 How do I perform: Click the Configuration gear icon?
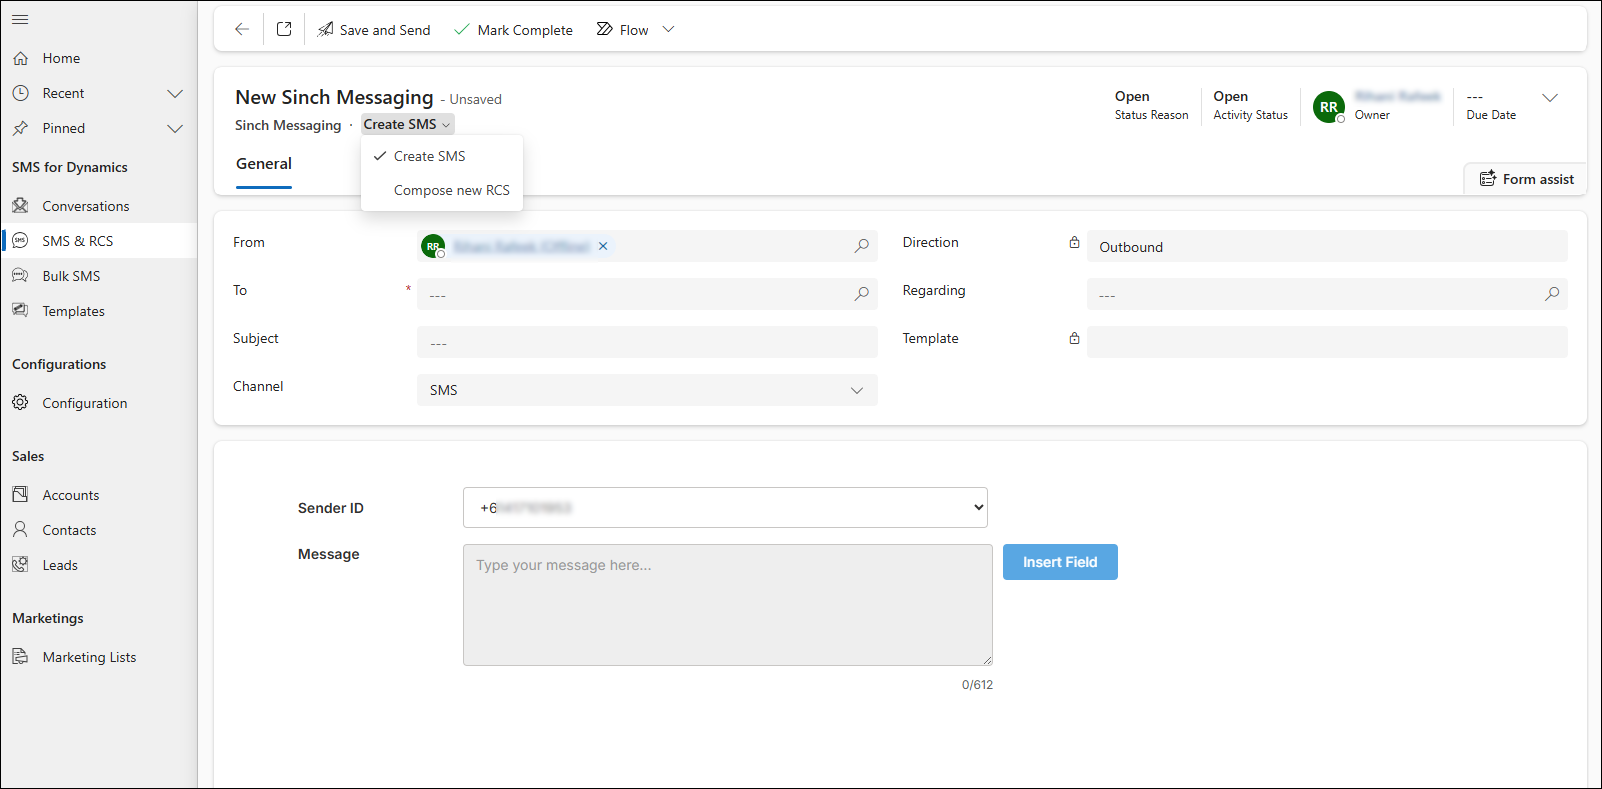pyautogui.click(x=20, y=403)
